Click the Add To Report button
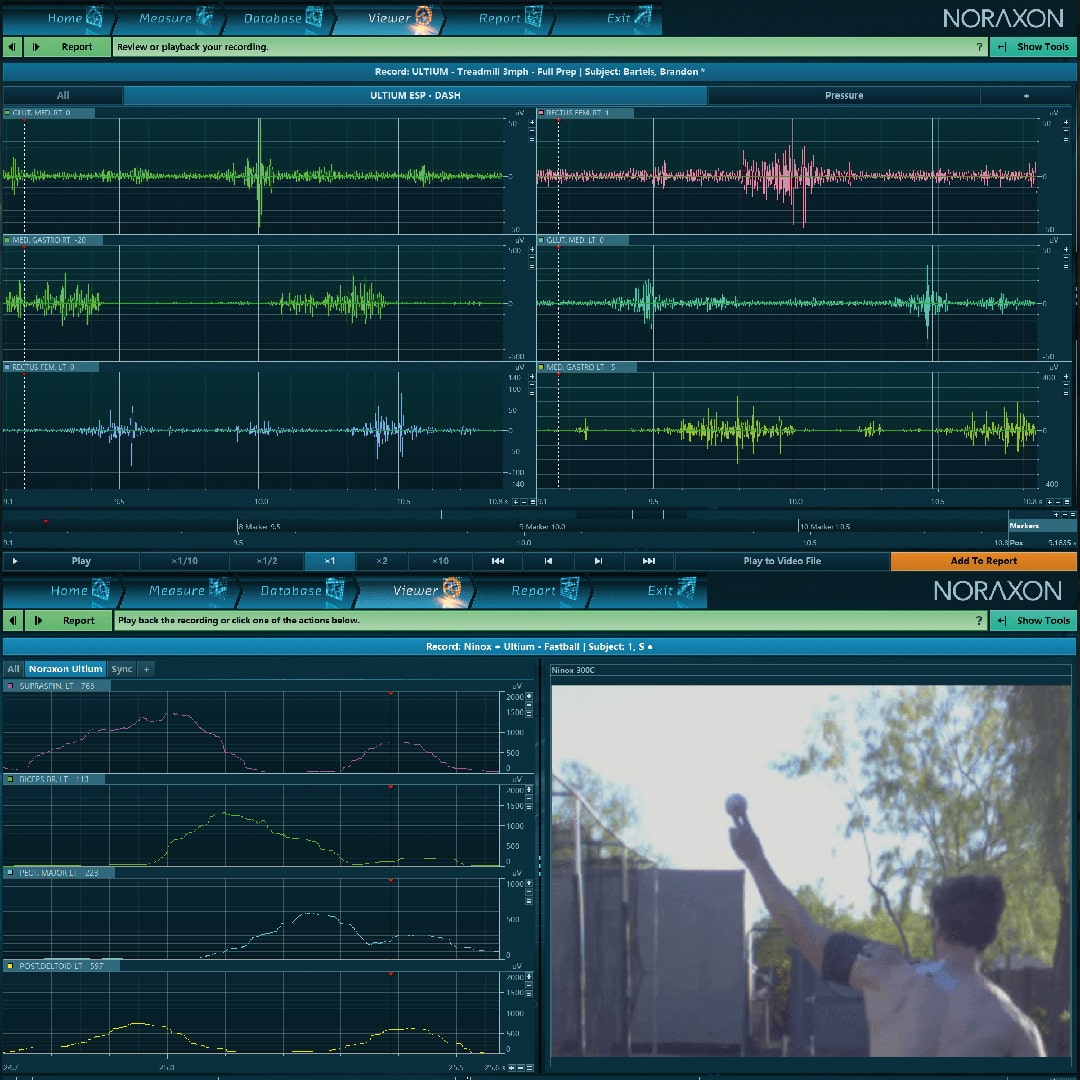Image resolution: width=1080 pixels, height=1080 pixels. pos(983,561)
